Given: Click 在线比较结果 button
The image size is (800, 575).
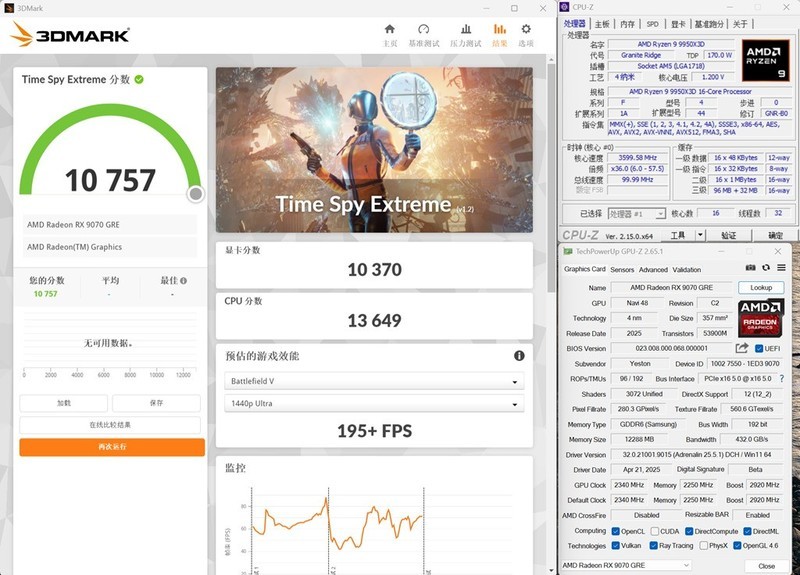Looking at the screenshot, I should point(110,425).
